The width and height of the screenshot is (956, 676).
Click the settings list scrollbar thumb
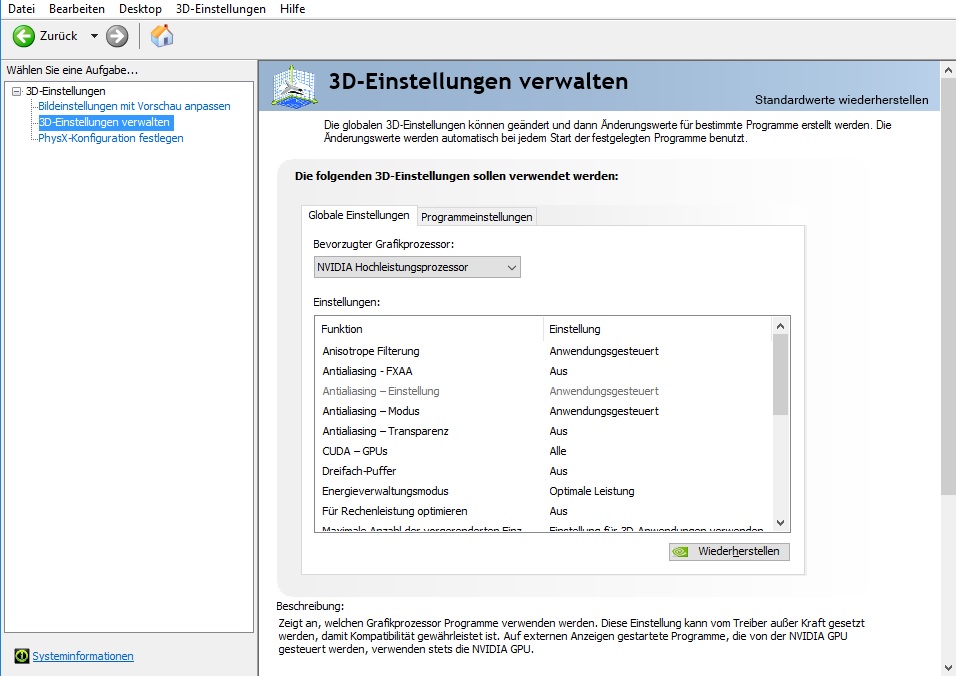780,375
